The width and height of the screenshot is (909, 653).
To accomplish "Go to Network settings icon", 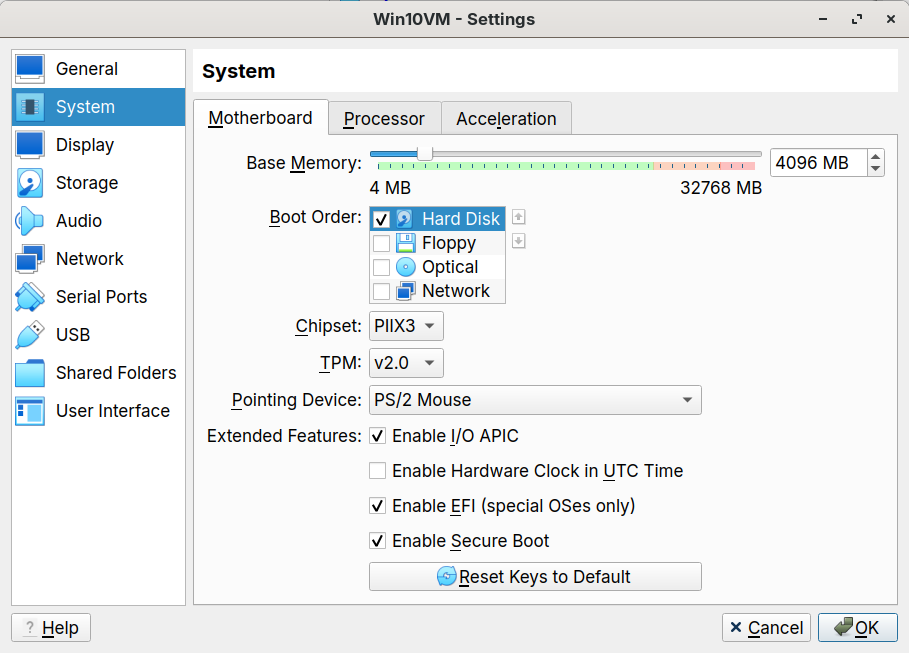I will click(x=30, y=259).
